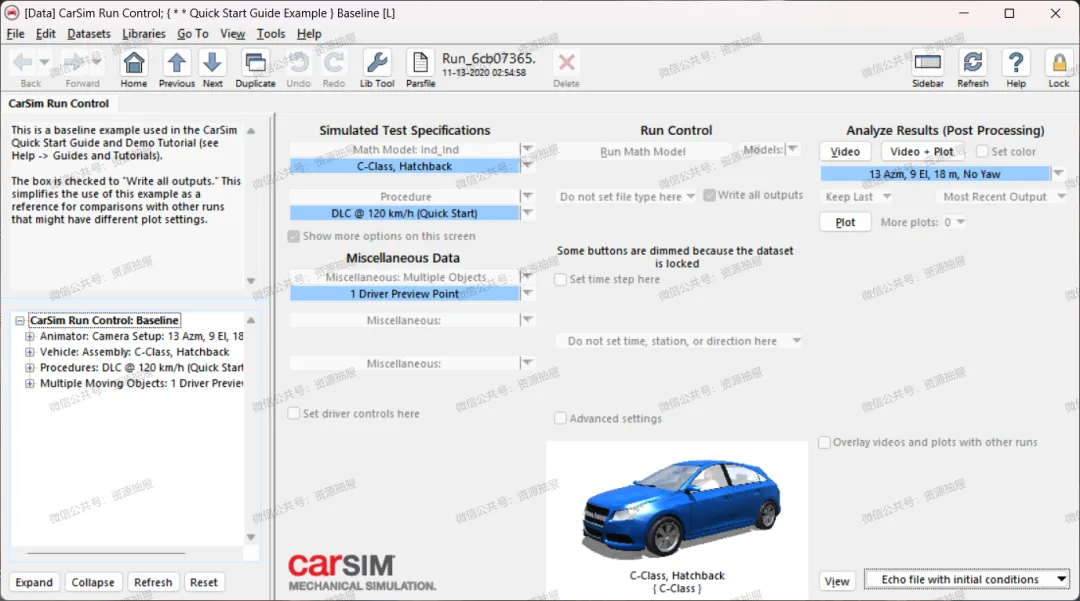Click the Forward arrow icon

pyautogui.click(x=75, y=63)
